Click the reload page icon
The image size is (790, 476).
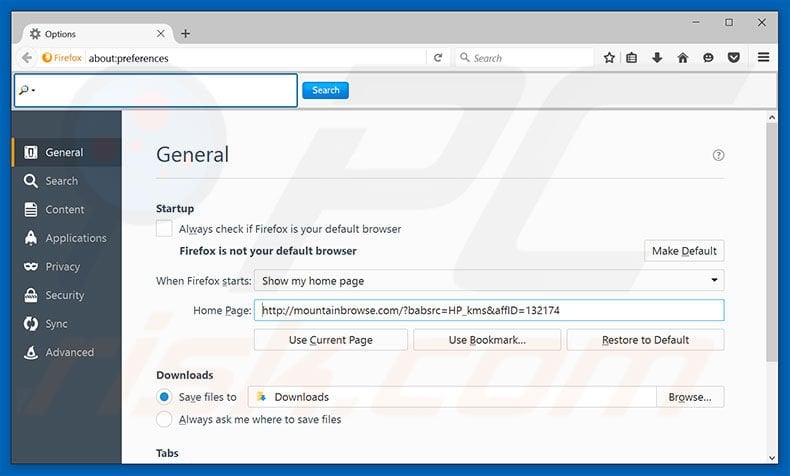coord(438,58)
